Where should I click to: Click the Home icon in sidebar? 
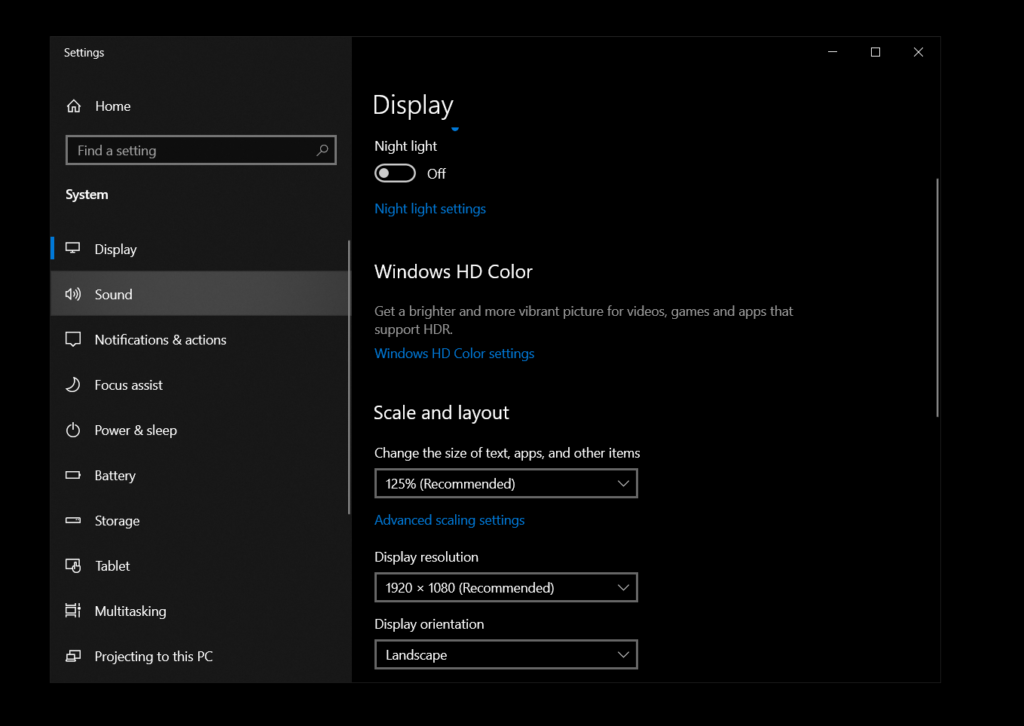[73, 106]
